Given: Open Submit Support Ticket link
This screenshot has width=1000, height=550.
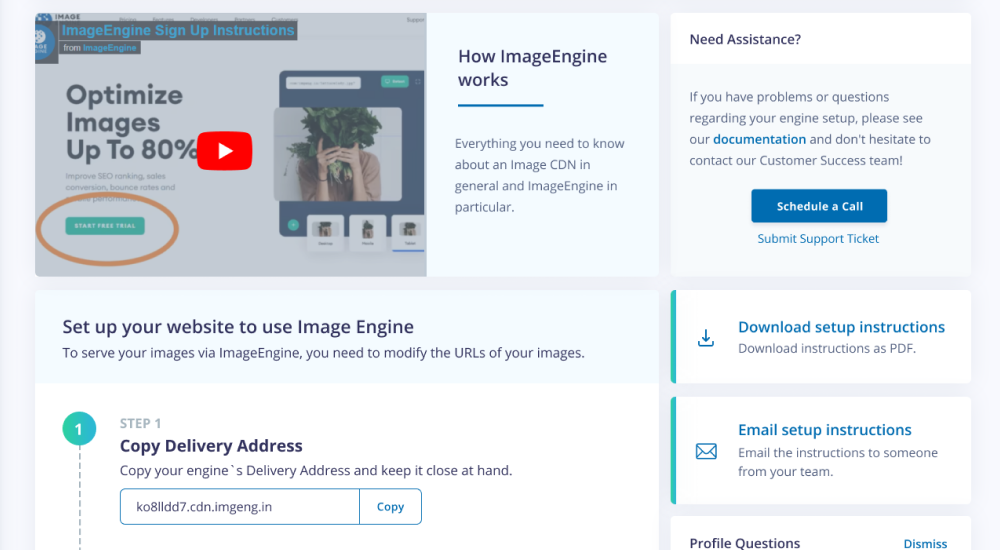Looking at the screenshot, I should click(818, 239).
